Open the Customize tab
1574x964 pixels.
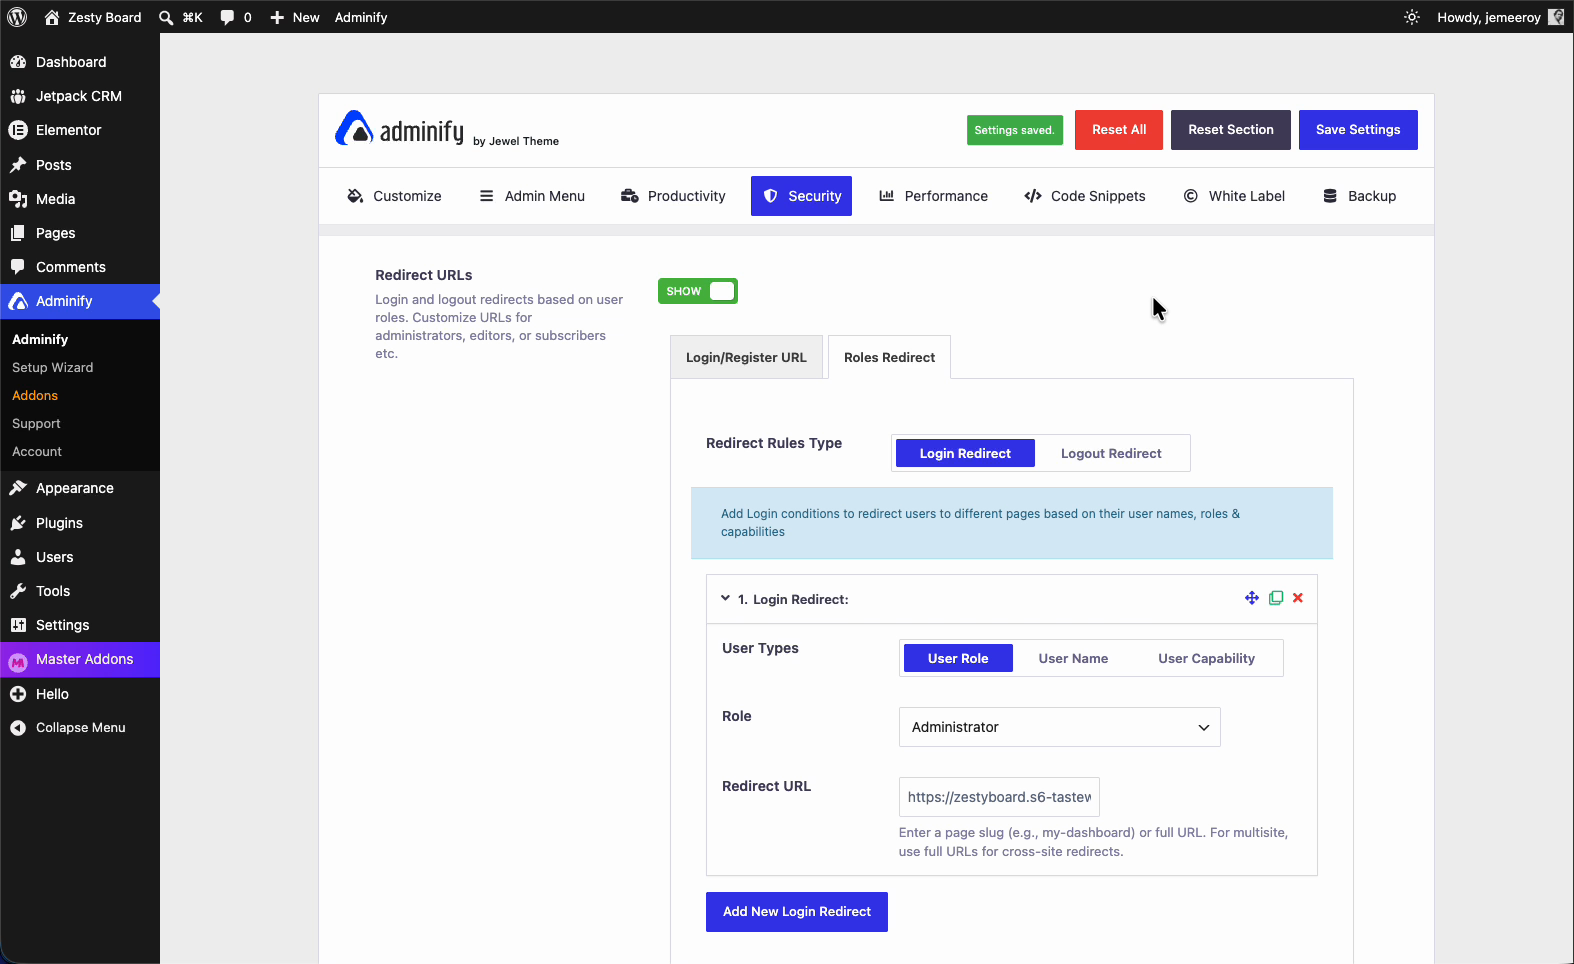click(394, 196)
